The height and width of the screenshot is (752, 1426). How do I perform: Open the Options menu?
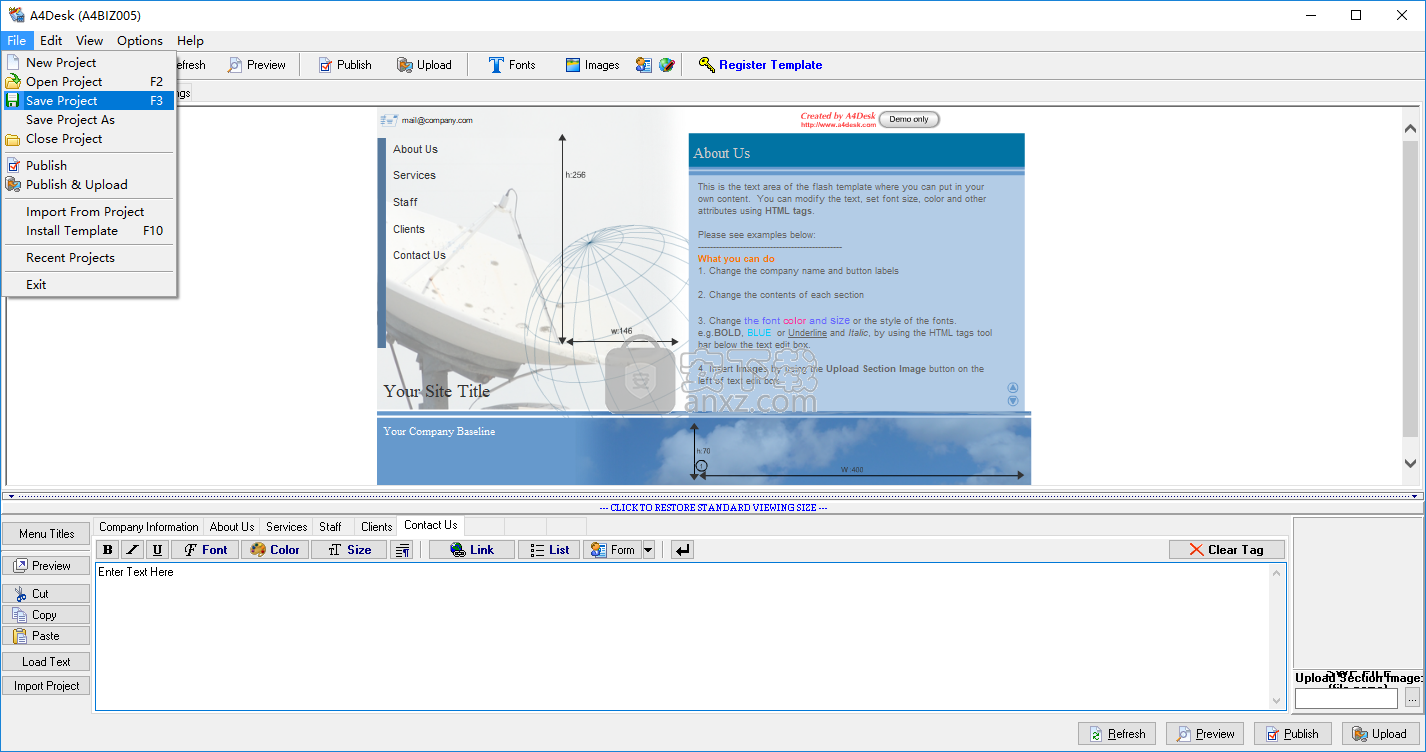pos(140,41)
